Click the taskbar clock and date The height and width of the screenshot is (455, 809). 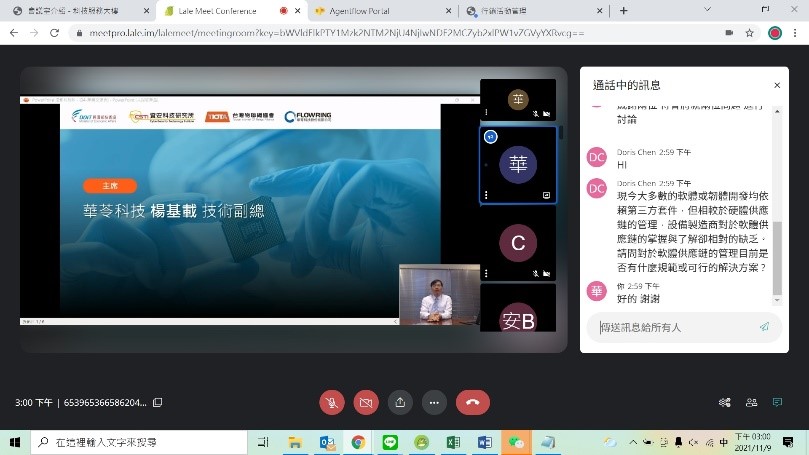coord(753,442)
